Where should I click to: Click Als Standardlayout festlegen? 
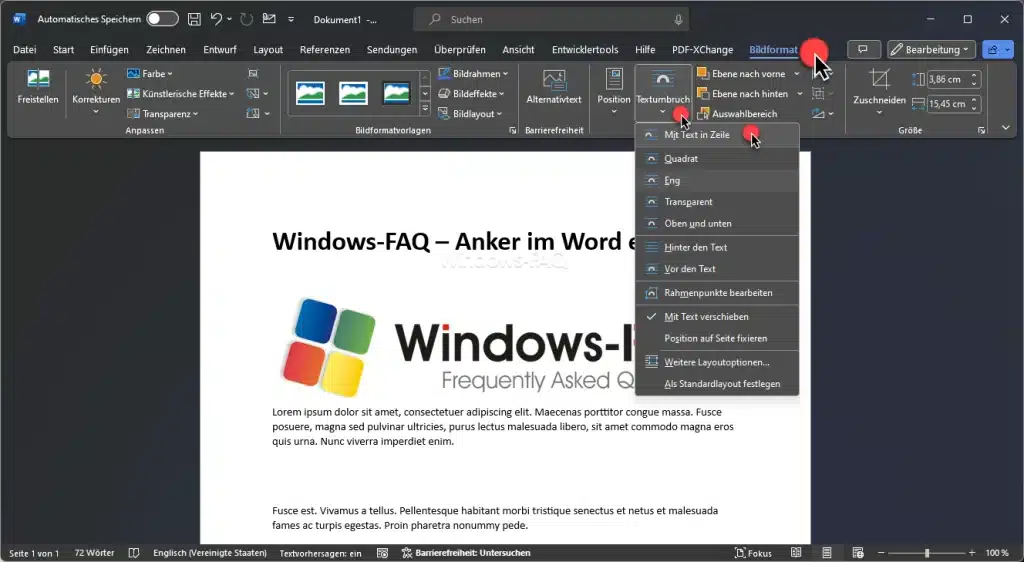click(717, 384)
